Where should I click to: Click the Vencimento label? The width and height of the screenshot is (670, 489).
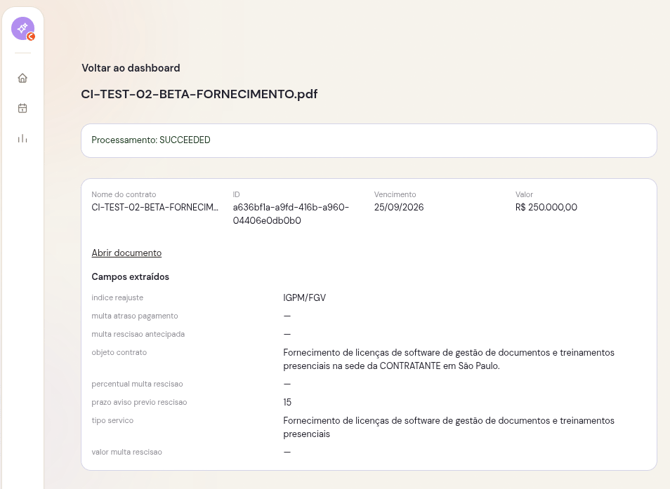pyautogui.click(x=395, y=194)
